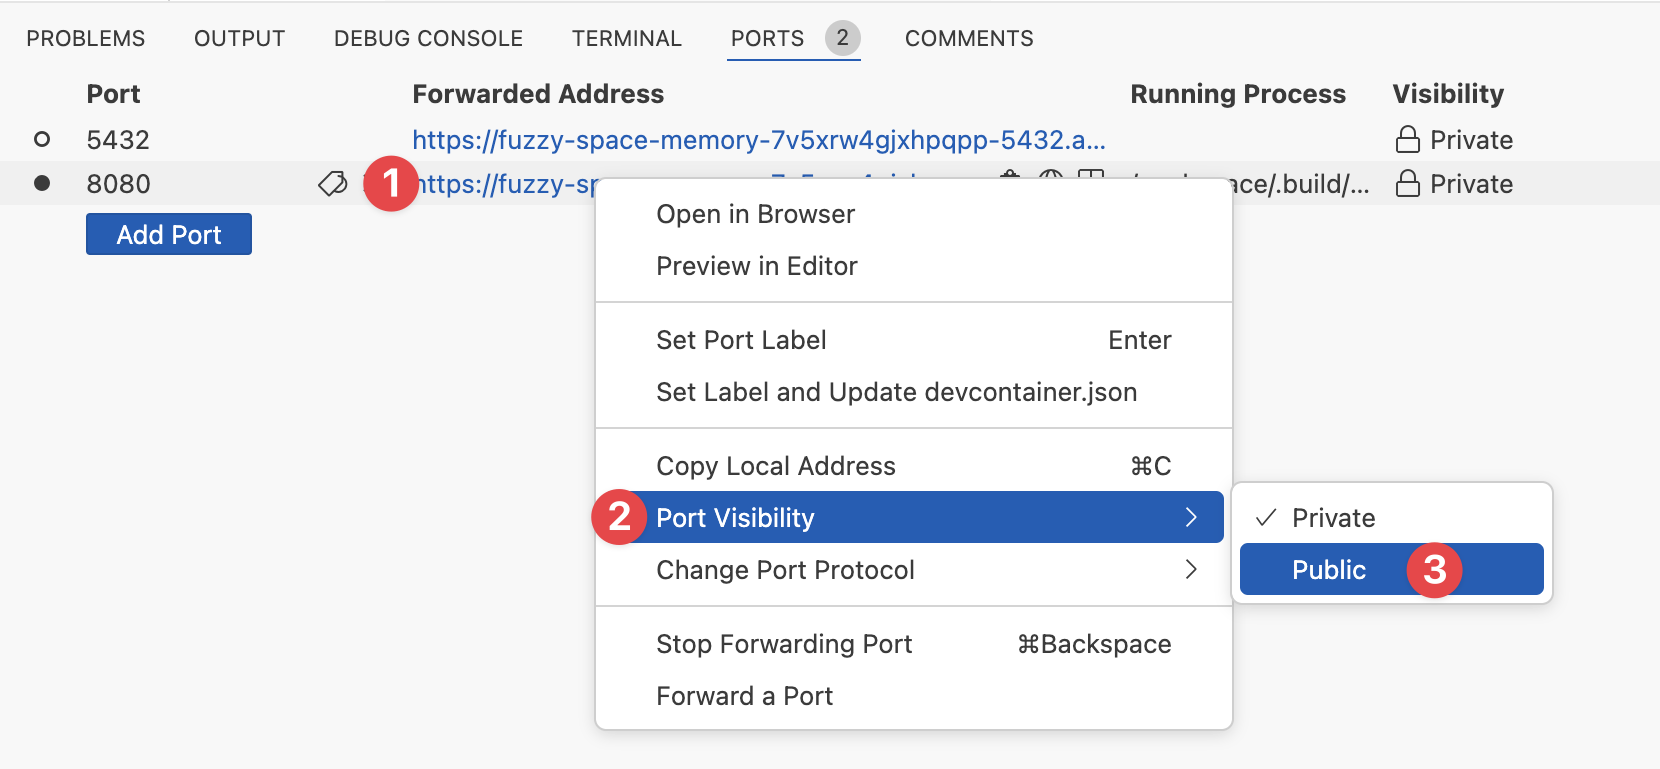Expand the Change Port Protocol submenu arrow
The width and height of the screenshot is (1660, 769).
click(x=1190, y=570)
